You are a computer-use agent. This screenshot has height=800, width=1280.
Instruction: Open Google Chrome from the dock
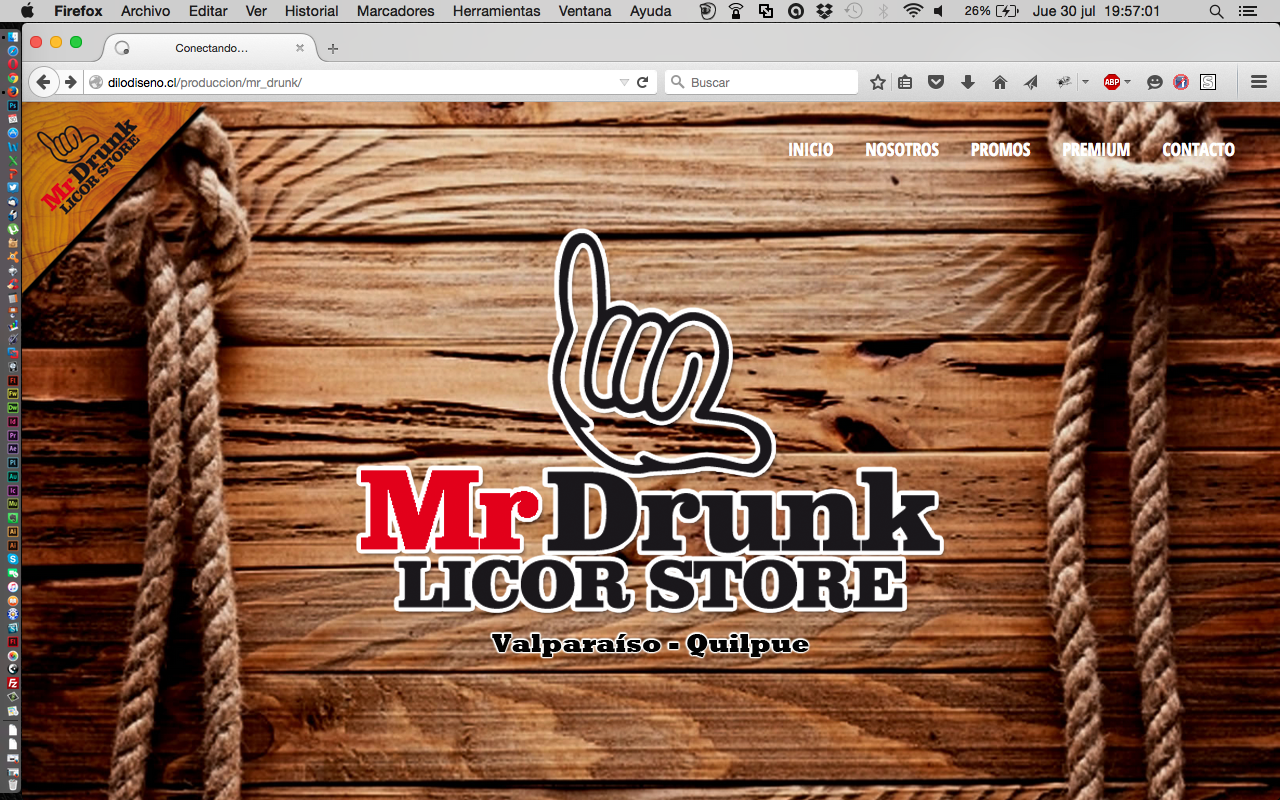click(13, 77)
